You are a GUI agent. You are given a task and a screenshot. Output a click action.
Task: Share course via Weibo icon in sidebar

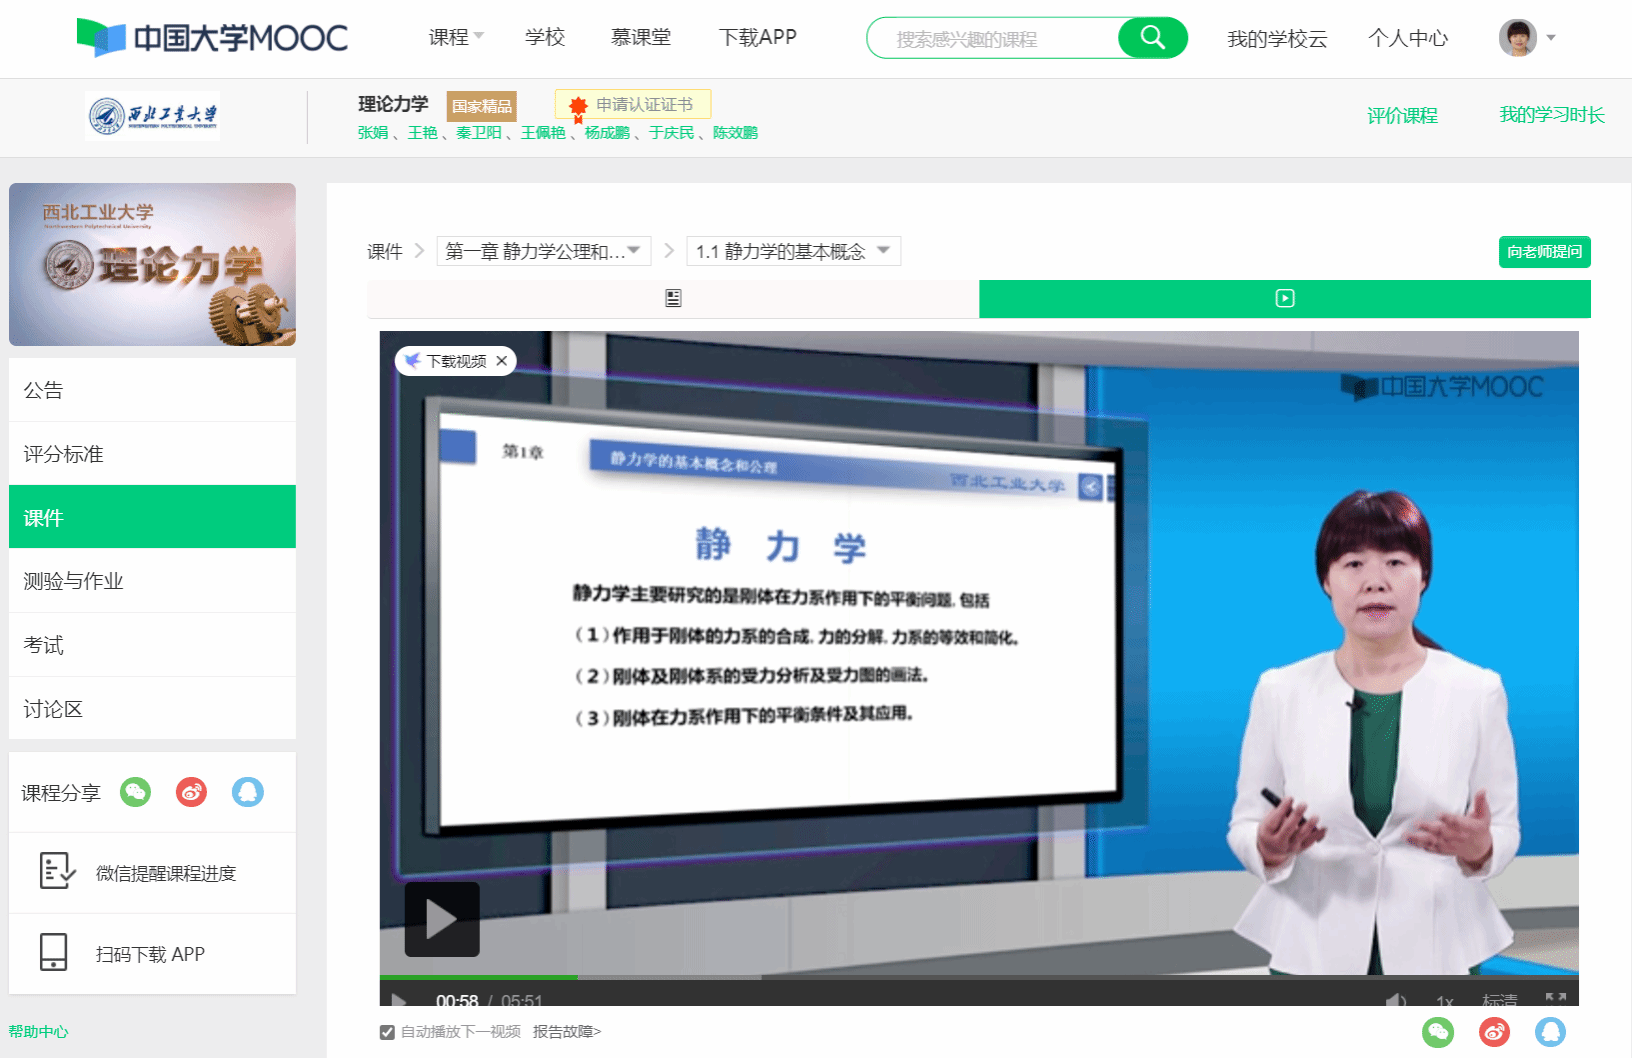click(x=191, y=792)
